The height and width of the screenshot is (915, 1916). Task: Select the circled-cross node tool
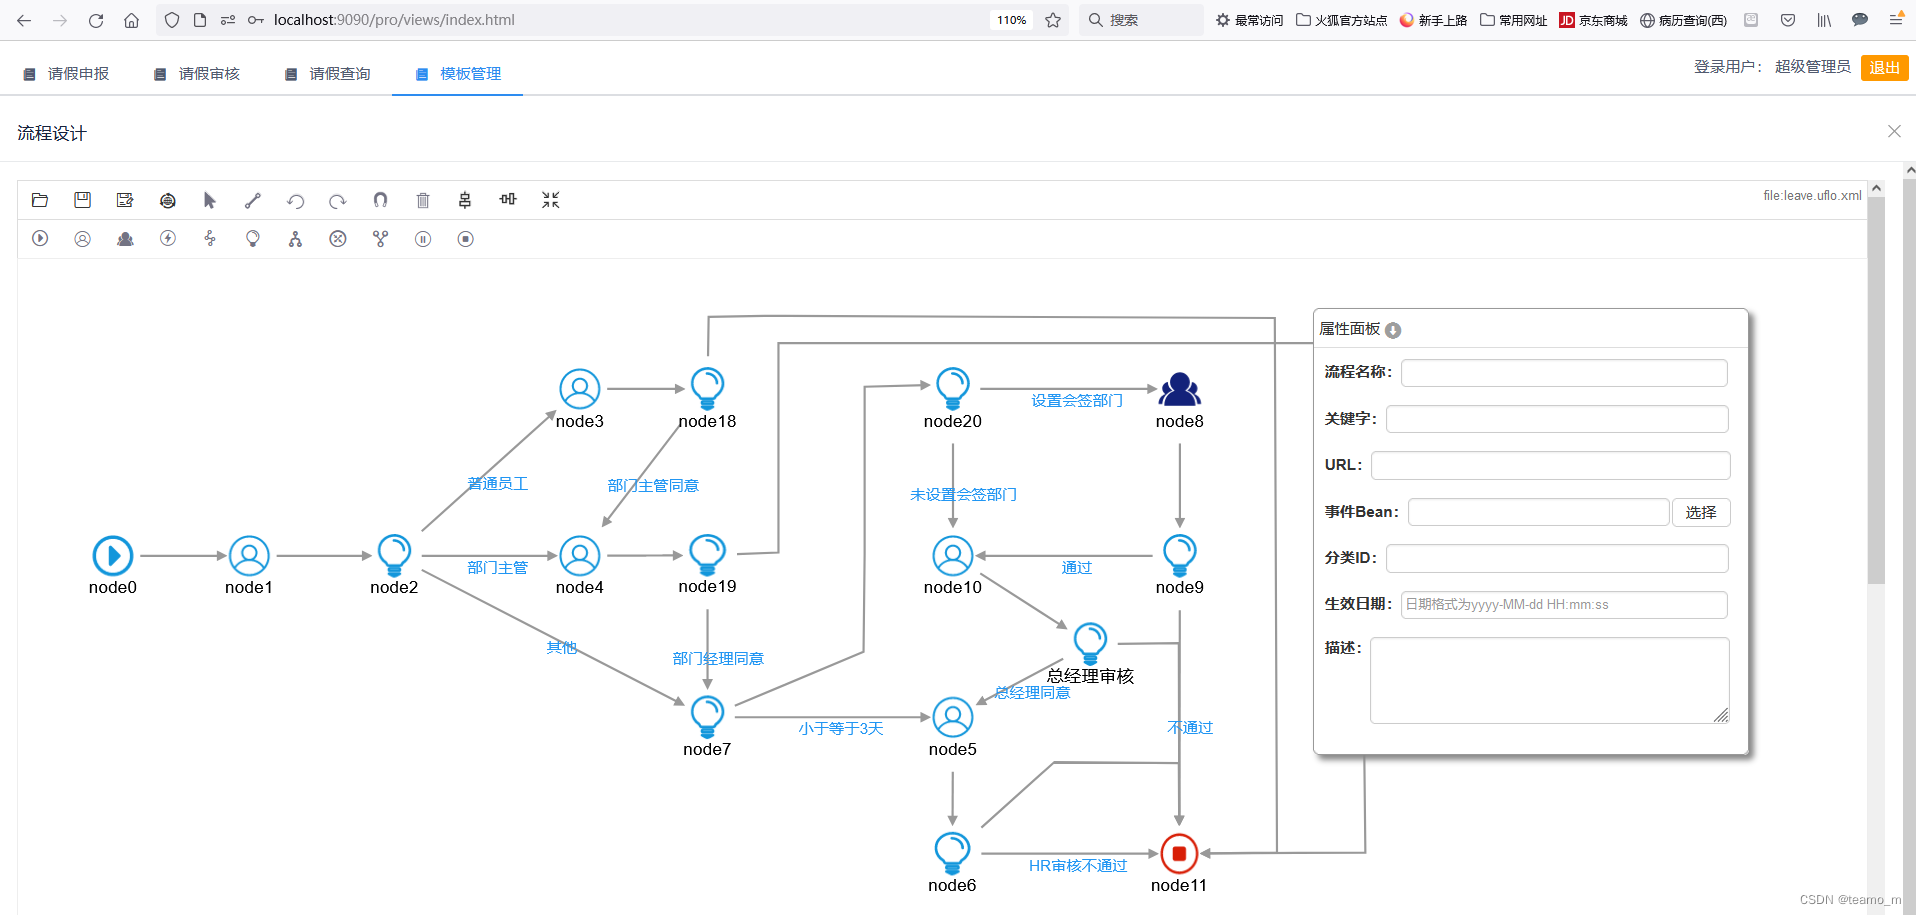coord(338,239)
